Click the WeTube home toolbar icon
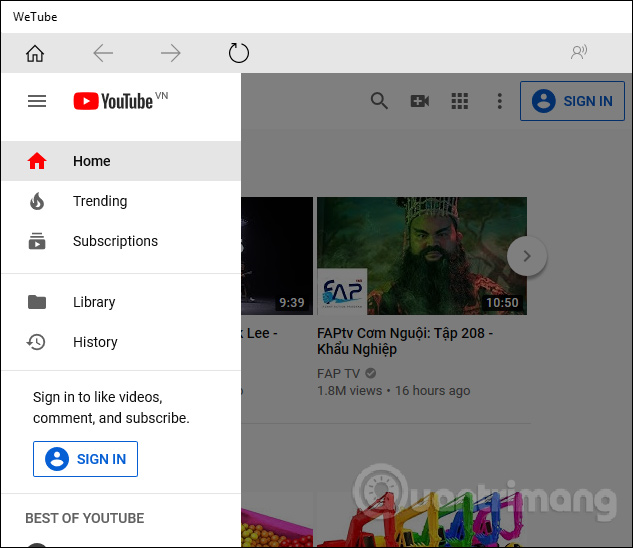The width and height of the screenshot is (633, 548). [35, 53]
